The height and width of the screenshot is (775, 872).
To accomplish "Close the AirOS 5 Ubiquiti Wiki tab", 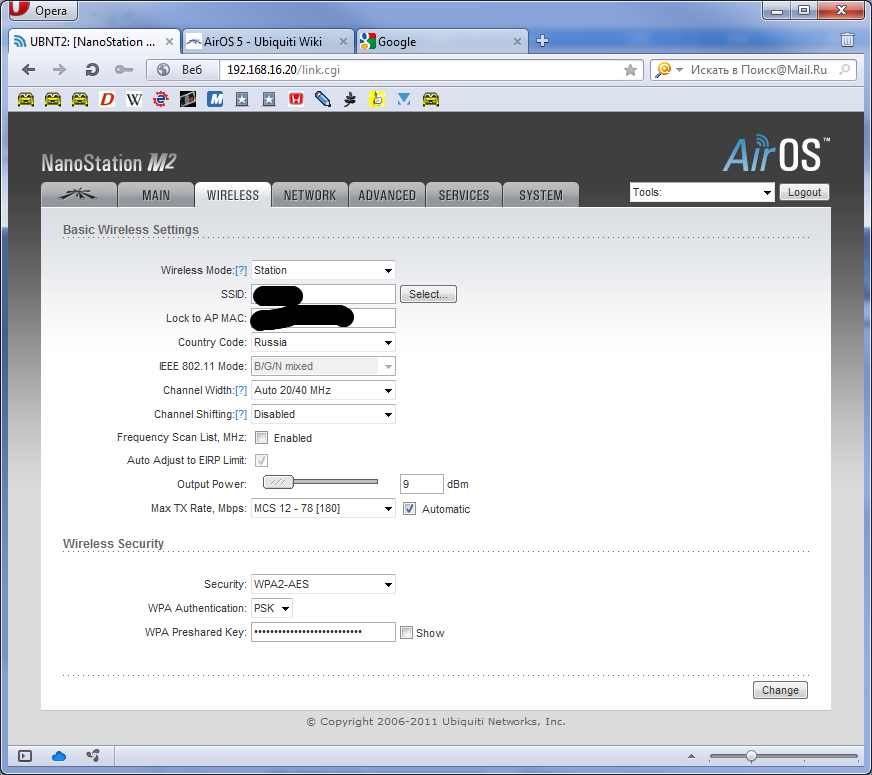I will coord(343,42).
